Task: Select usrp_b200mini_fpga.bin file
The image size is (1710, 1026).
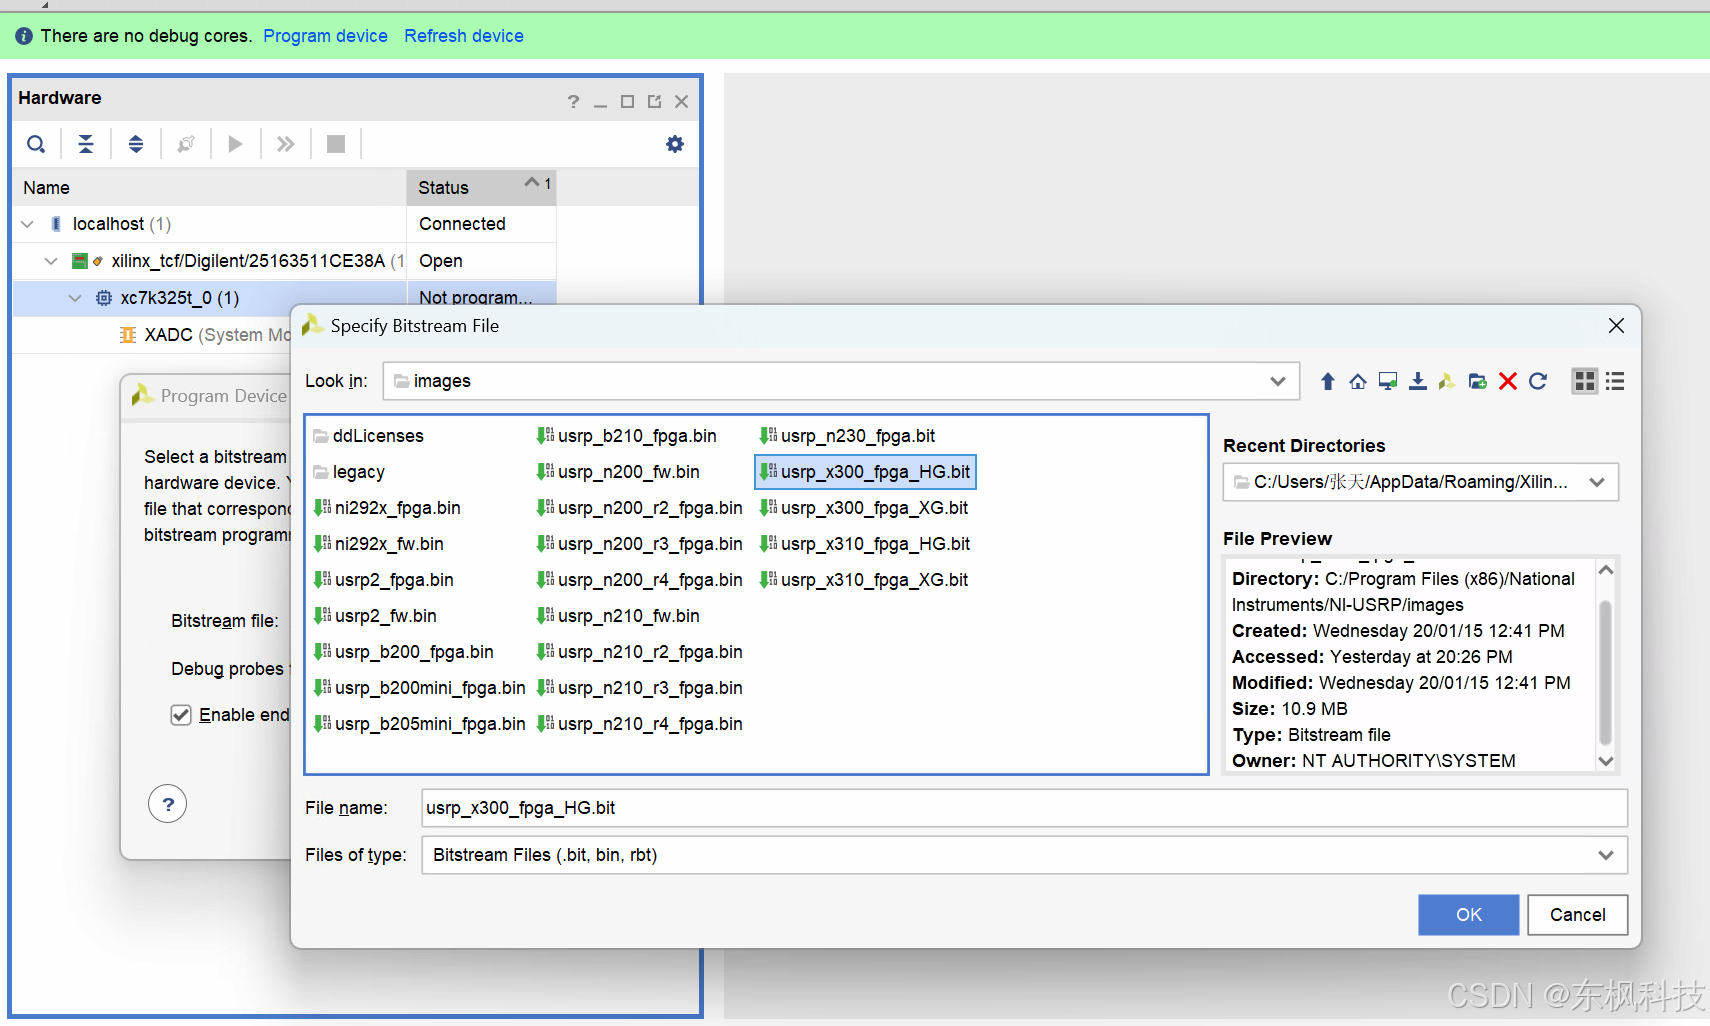Action: pyautogui.click(x=420, y=688)
